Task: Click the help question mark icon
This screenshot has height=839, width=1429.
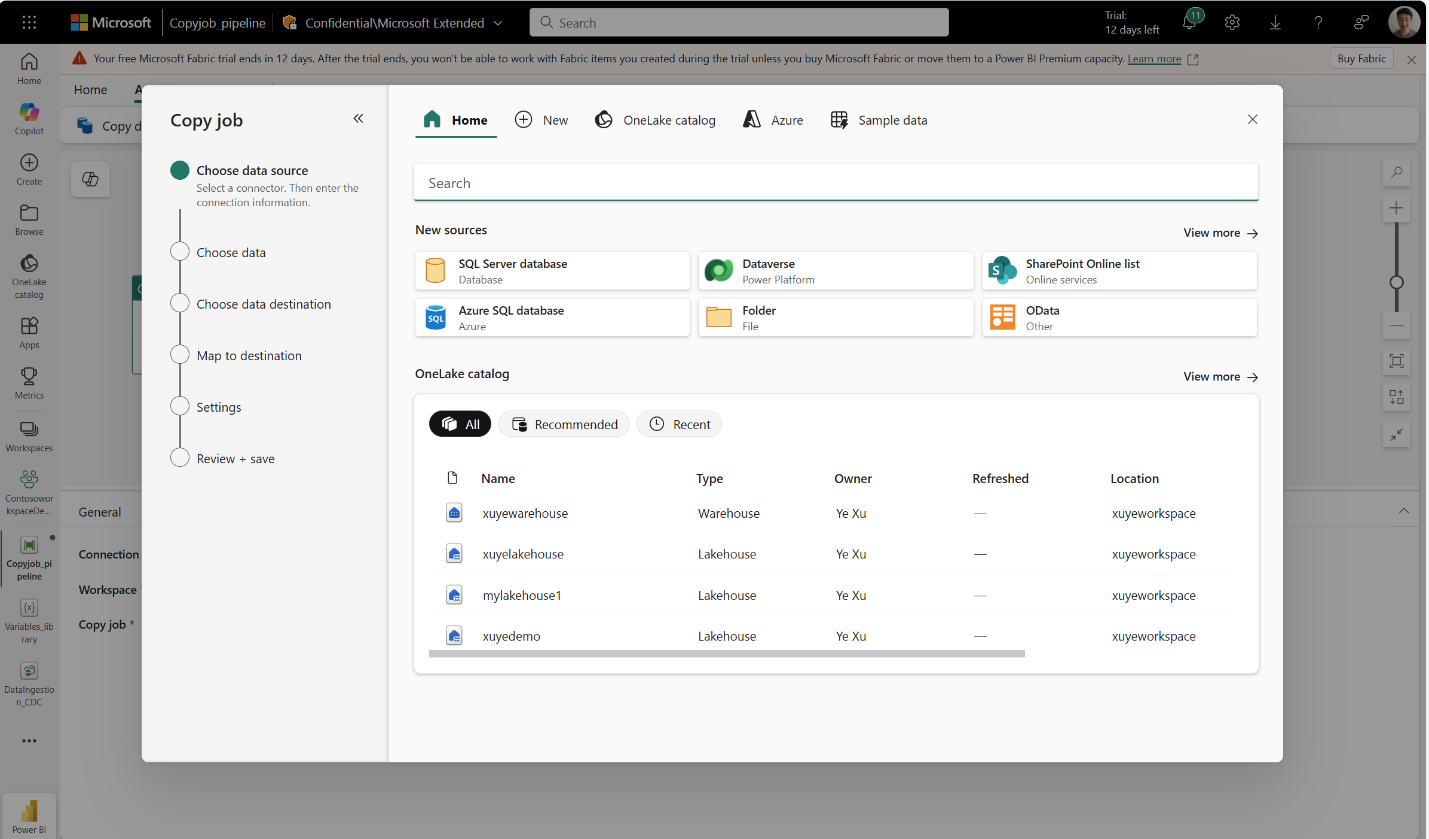Action: (1318, 22)
